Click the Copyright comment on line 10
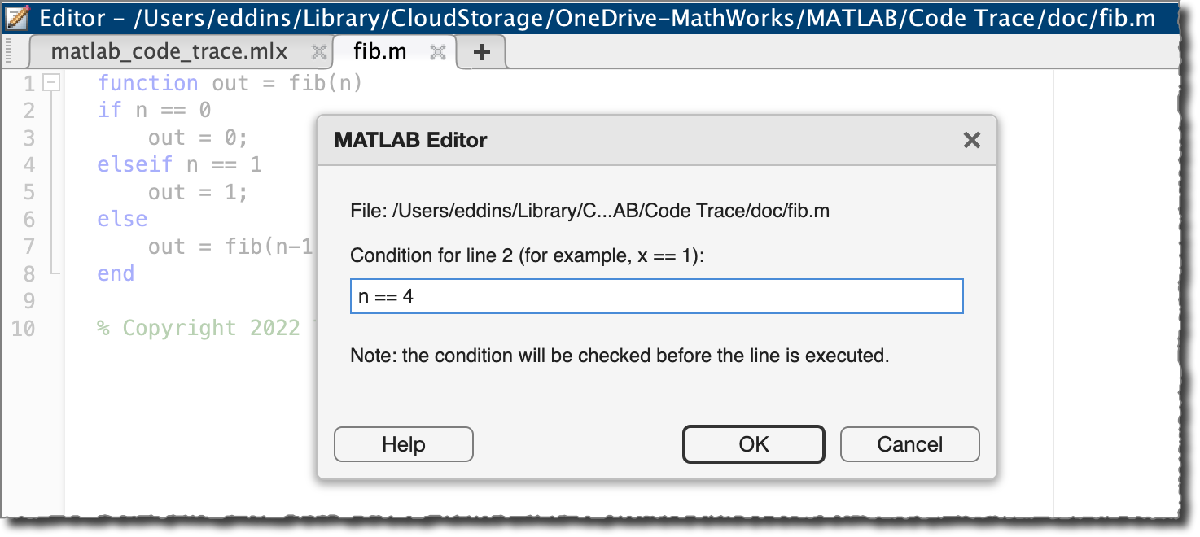The image size is (1200, 537). (x=200, y=328)
